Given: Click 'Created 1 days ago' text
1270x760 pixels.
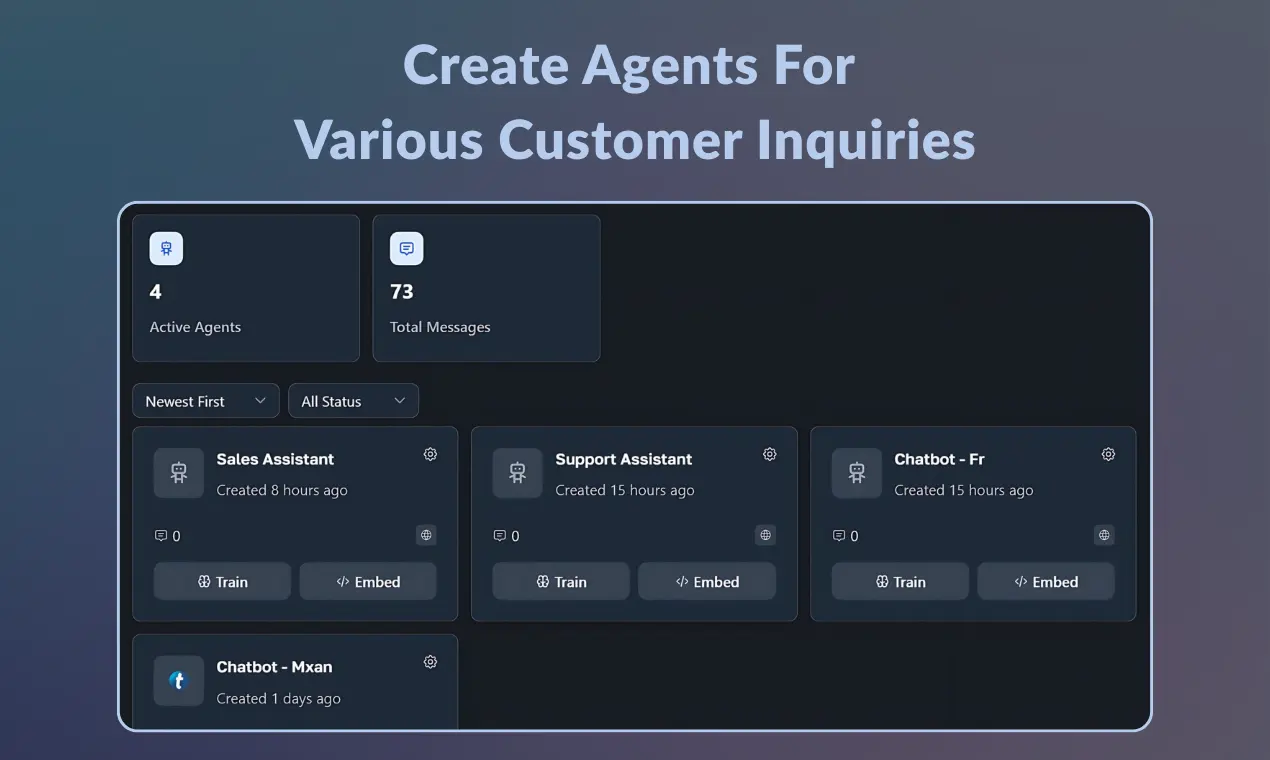Looking at the screenshot, I should point(278,698).
